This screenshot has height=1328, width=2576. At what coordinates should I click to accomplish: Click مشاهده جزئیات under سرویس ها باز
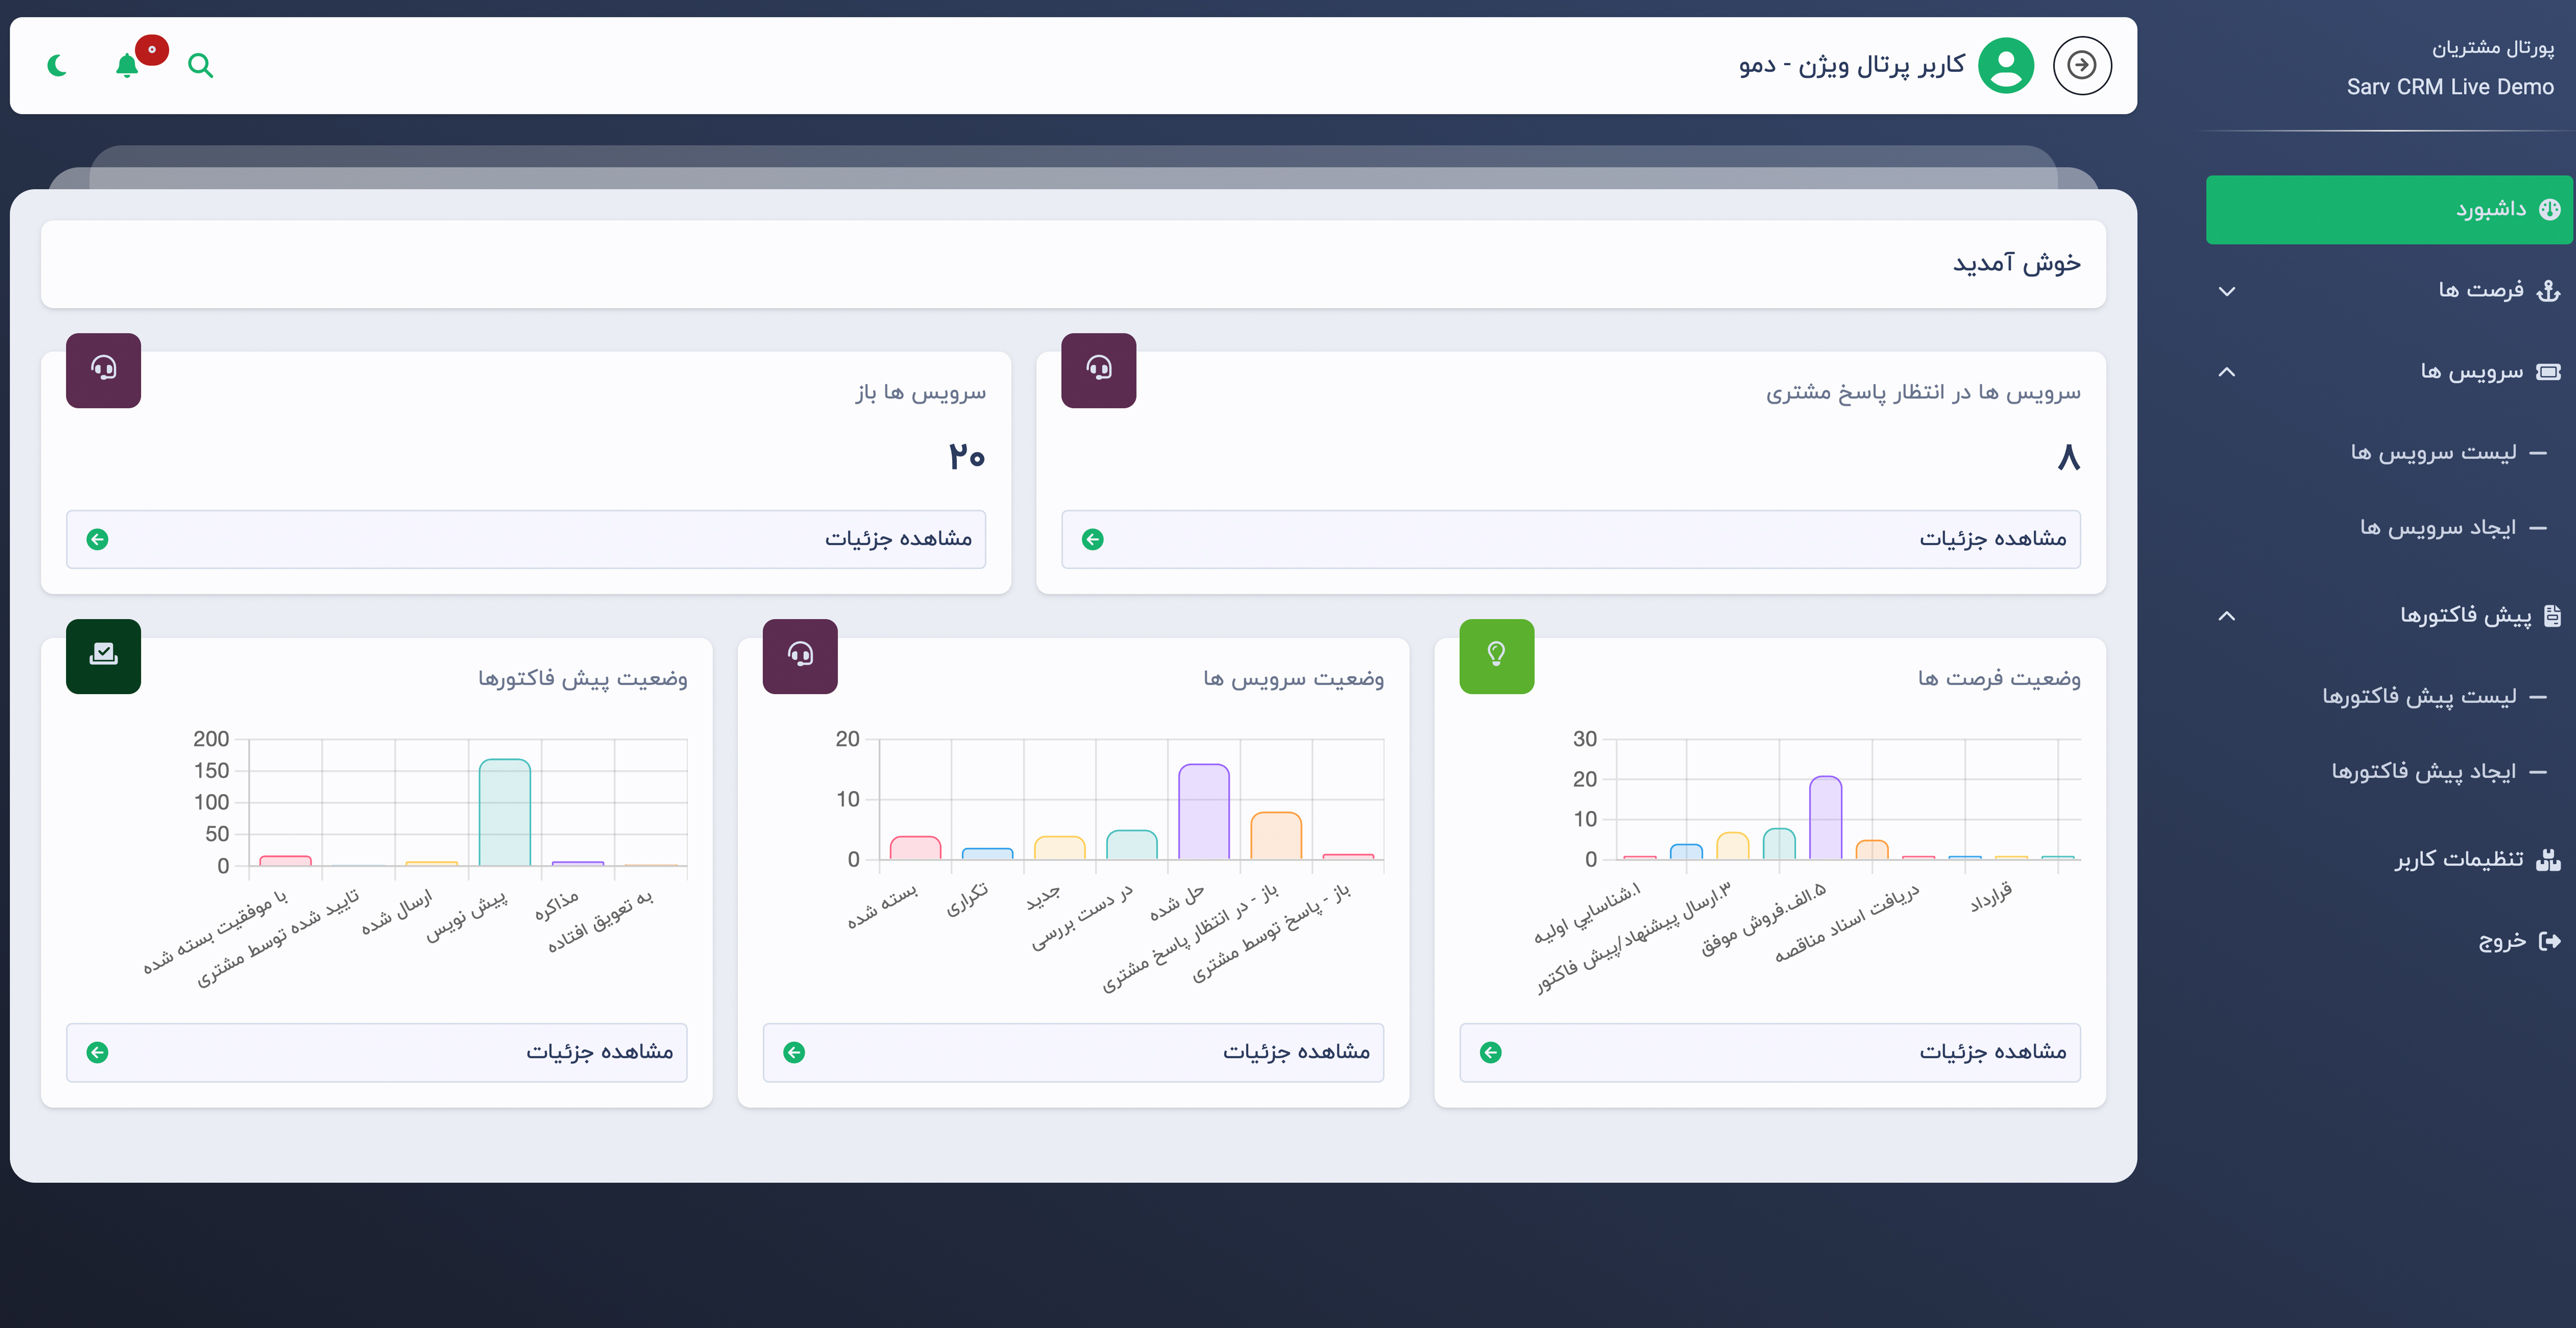(525, 539)
